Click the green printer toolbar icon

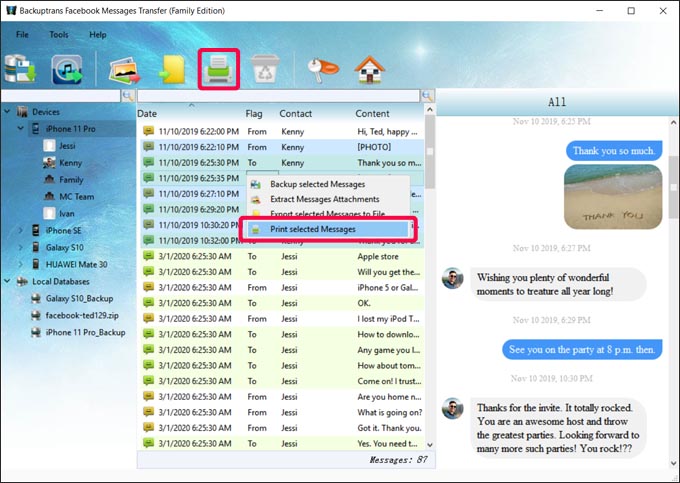pos(219,69)
